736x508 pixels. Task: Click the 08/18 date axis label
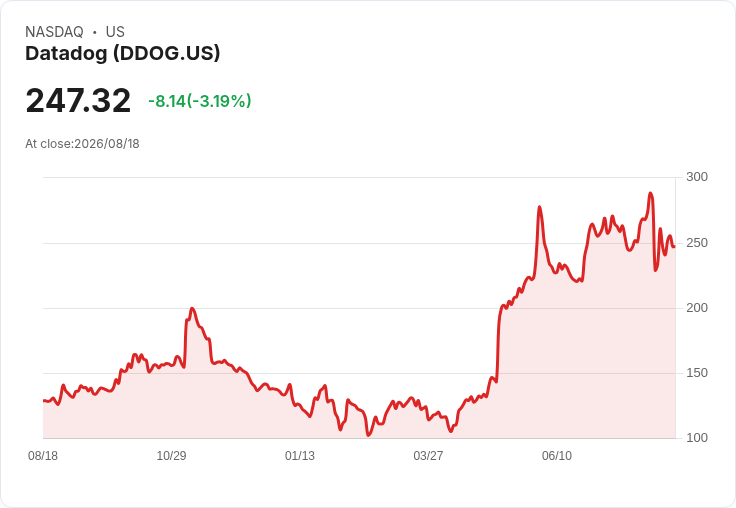43,456
